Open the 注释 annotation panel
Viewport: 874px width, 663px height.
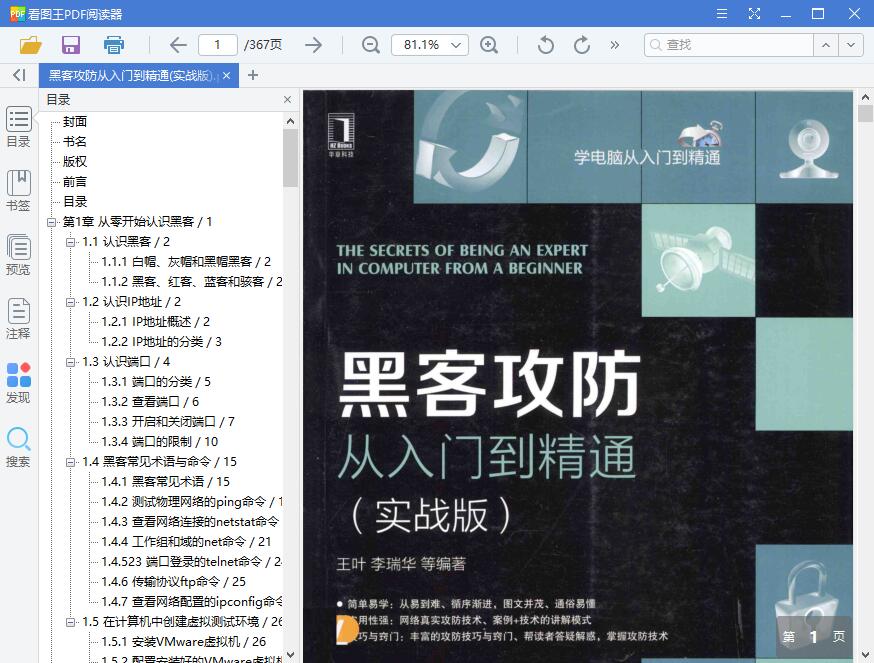[x=18, y=320]
